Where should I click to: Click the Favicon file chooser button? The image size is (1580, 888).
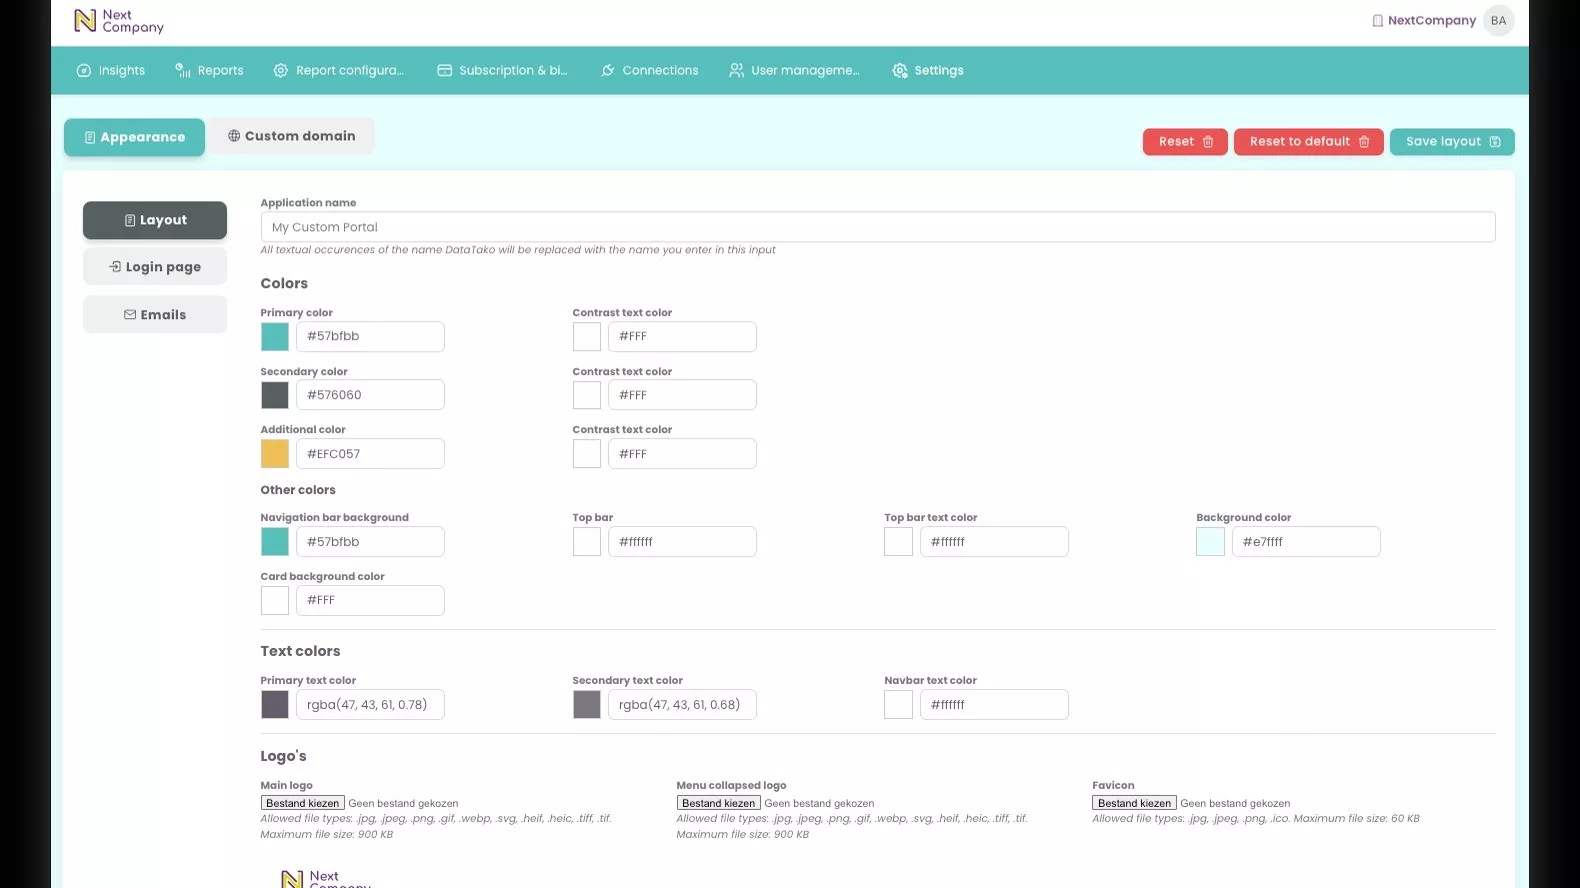tap(1134, 803)
